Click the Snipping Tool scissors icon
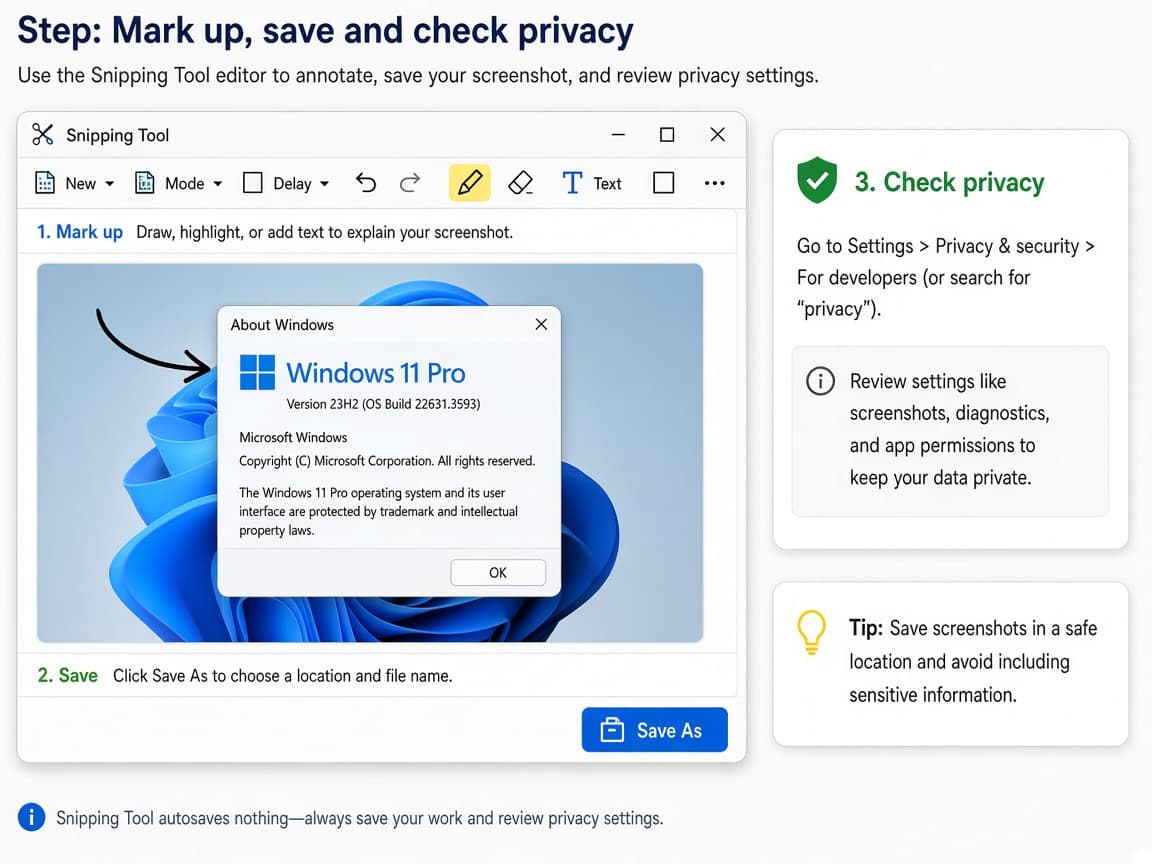Image resolution: width=1152 pixels, height=864 pixels. pos(43,134)
